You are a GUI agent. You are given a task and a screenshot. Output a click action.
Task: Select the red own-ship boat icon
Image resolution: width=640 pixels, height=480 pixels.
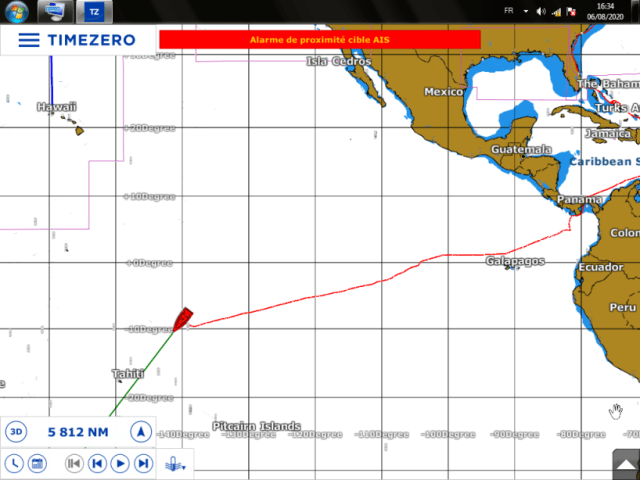point(182,318)
